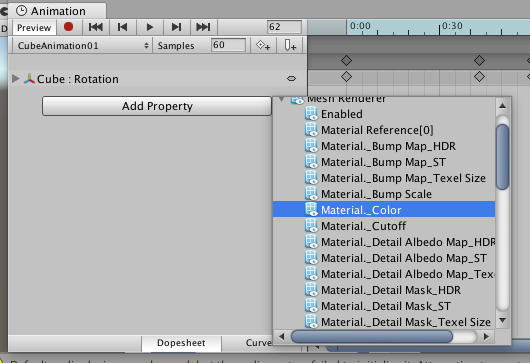Select the Animation window tab
Viewport: 530px width, 363px height.
[x=57, y=11]
